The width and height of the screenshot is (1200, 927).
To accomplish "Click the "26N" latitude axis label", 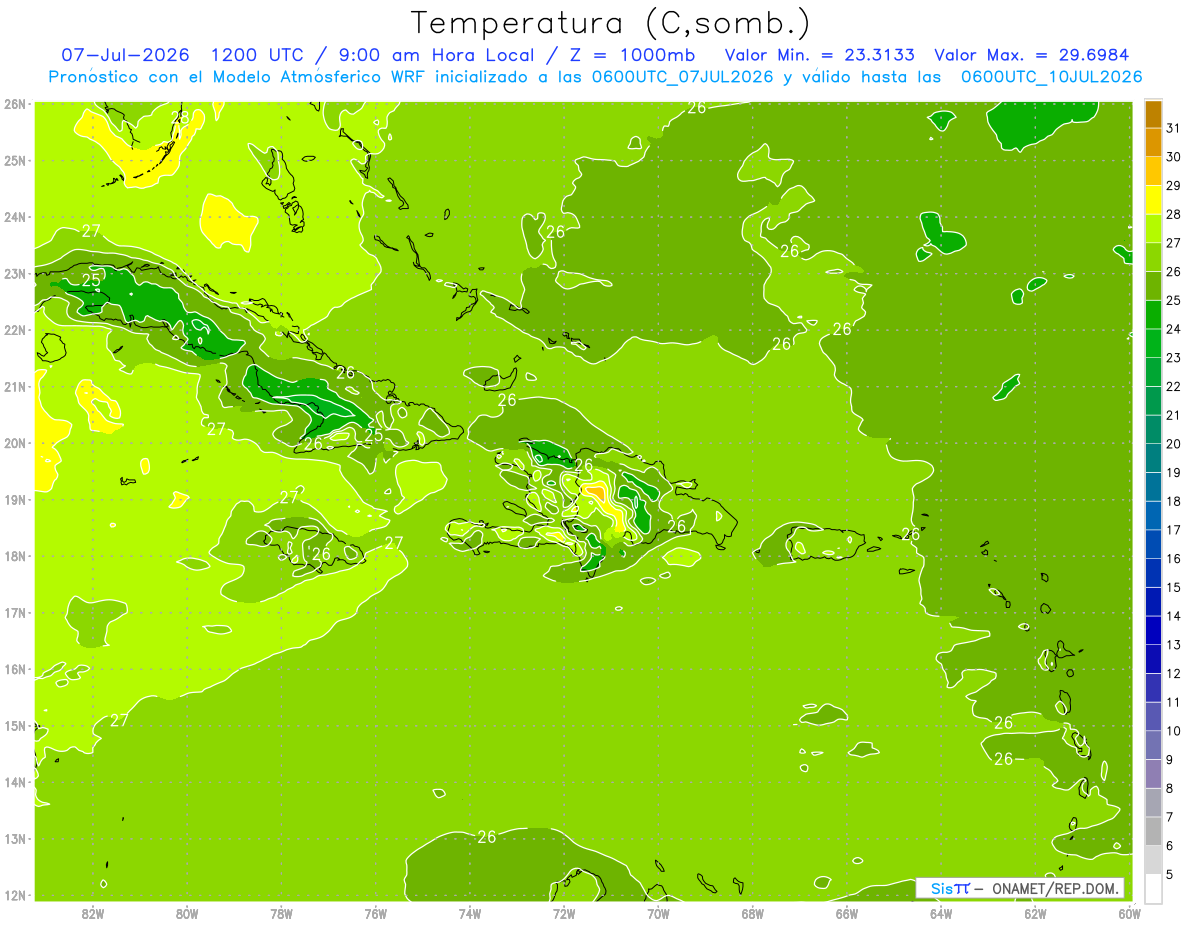I will pyautogui.click(x=15, y=104).
